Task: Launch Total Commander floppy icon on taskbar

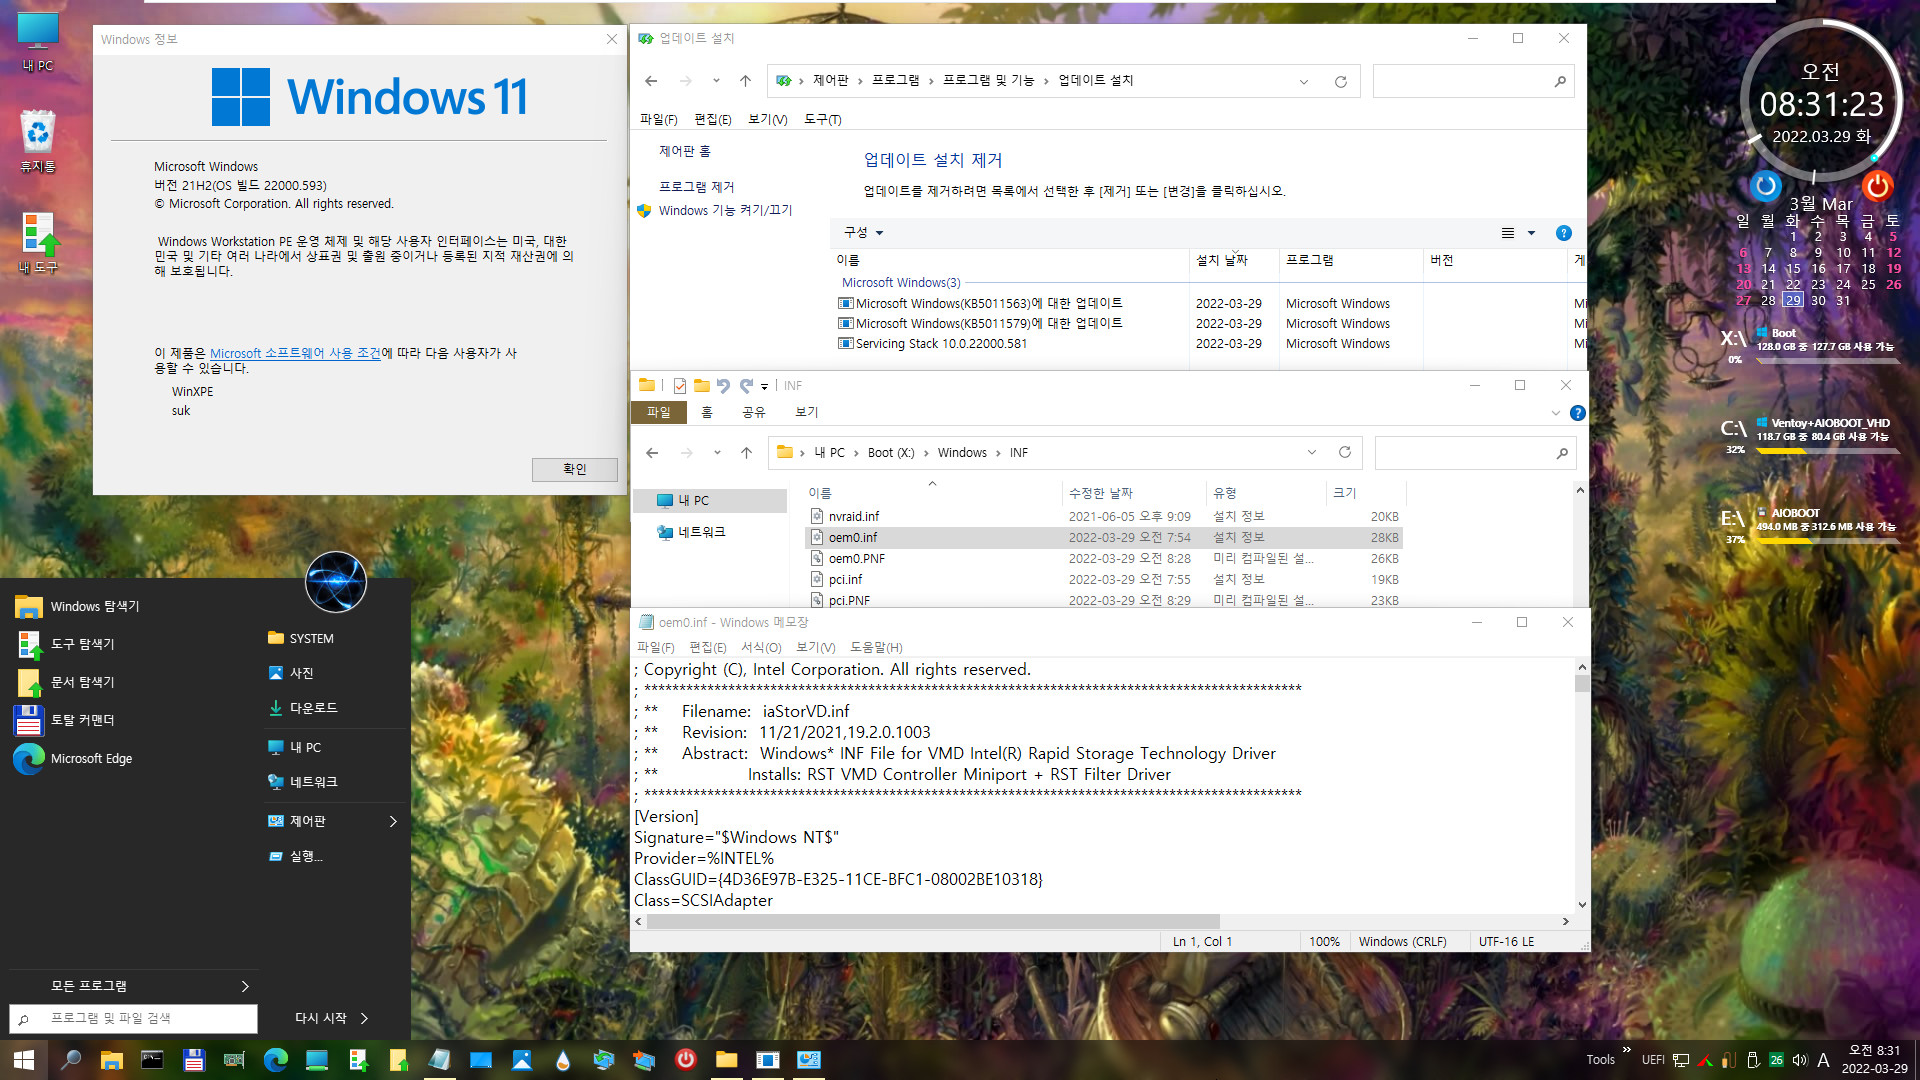Action: (x=194, y=1060)
